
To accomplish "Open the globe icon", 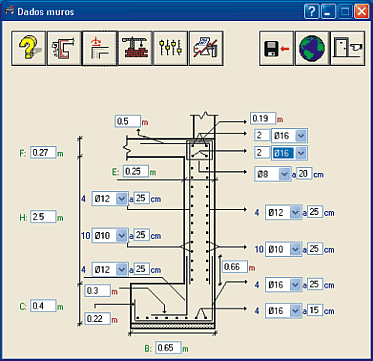I will point(312,49).
